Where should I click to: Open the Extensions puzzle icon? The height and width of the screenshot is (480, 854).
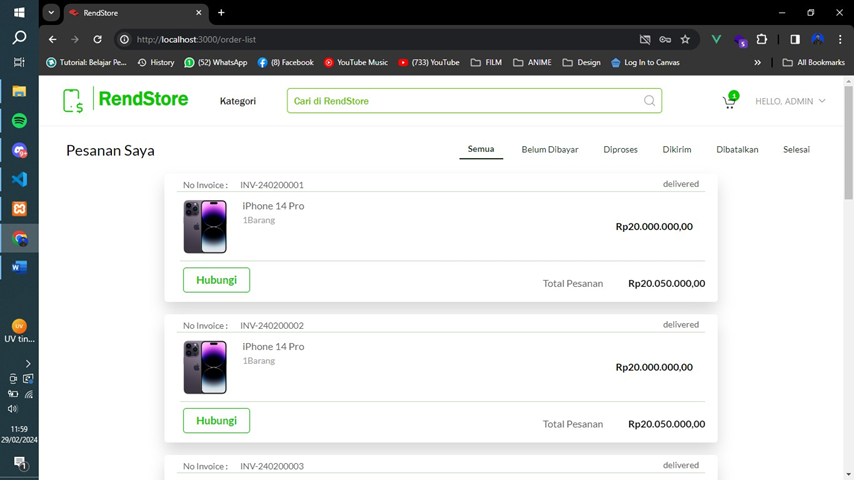(x=762, y=39)
